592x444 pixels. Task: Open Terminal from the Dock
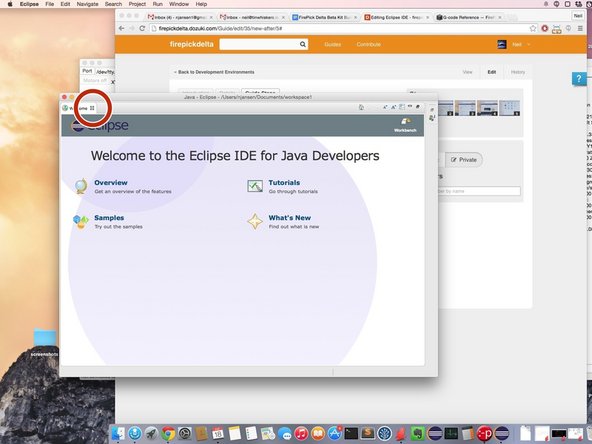tap(351, 433)
